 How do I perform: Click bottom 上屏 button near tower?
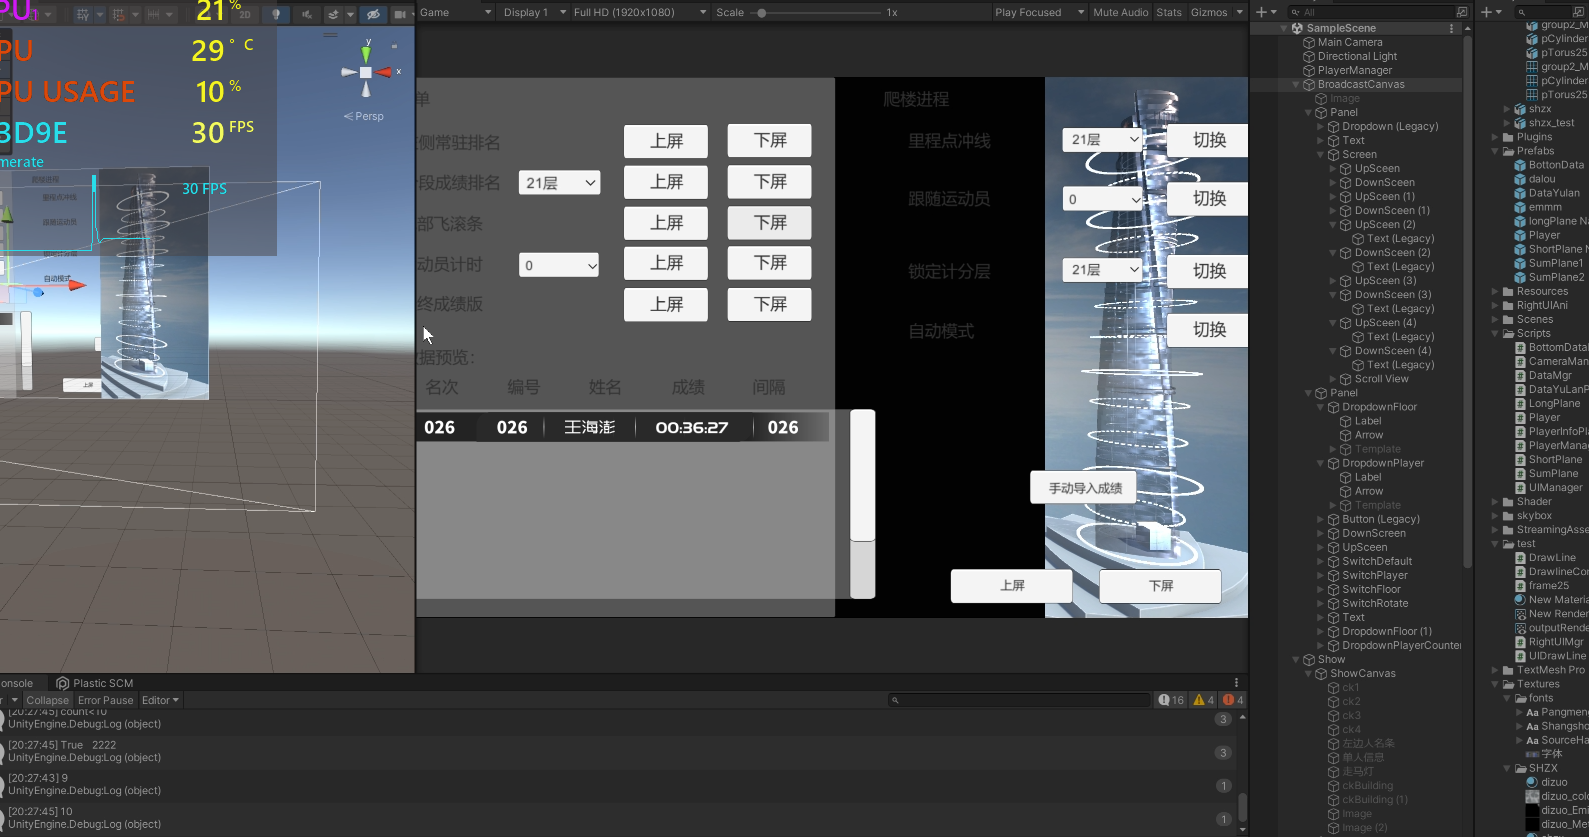[1011, 585]
